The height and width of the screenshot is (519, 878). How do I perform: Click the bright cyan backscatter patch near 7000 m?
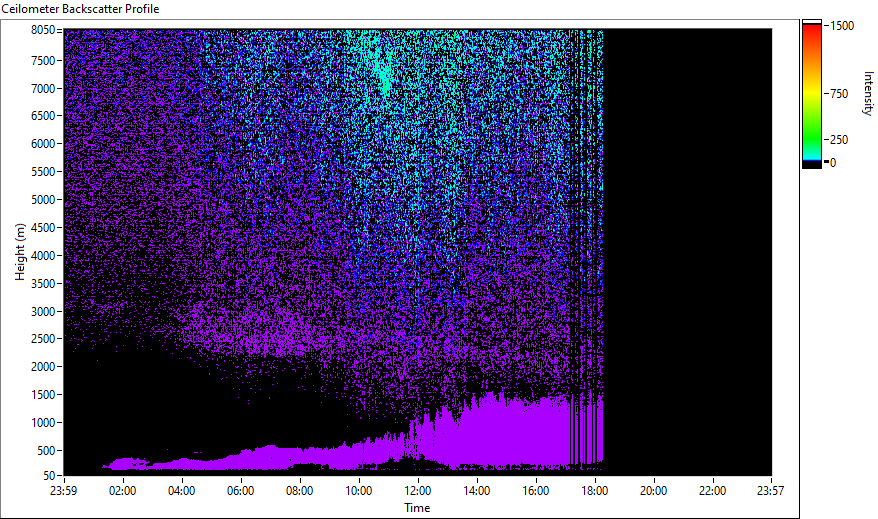(384, 76)
